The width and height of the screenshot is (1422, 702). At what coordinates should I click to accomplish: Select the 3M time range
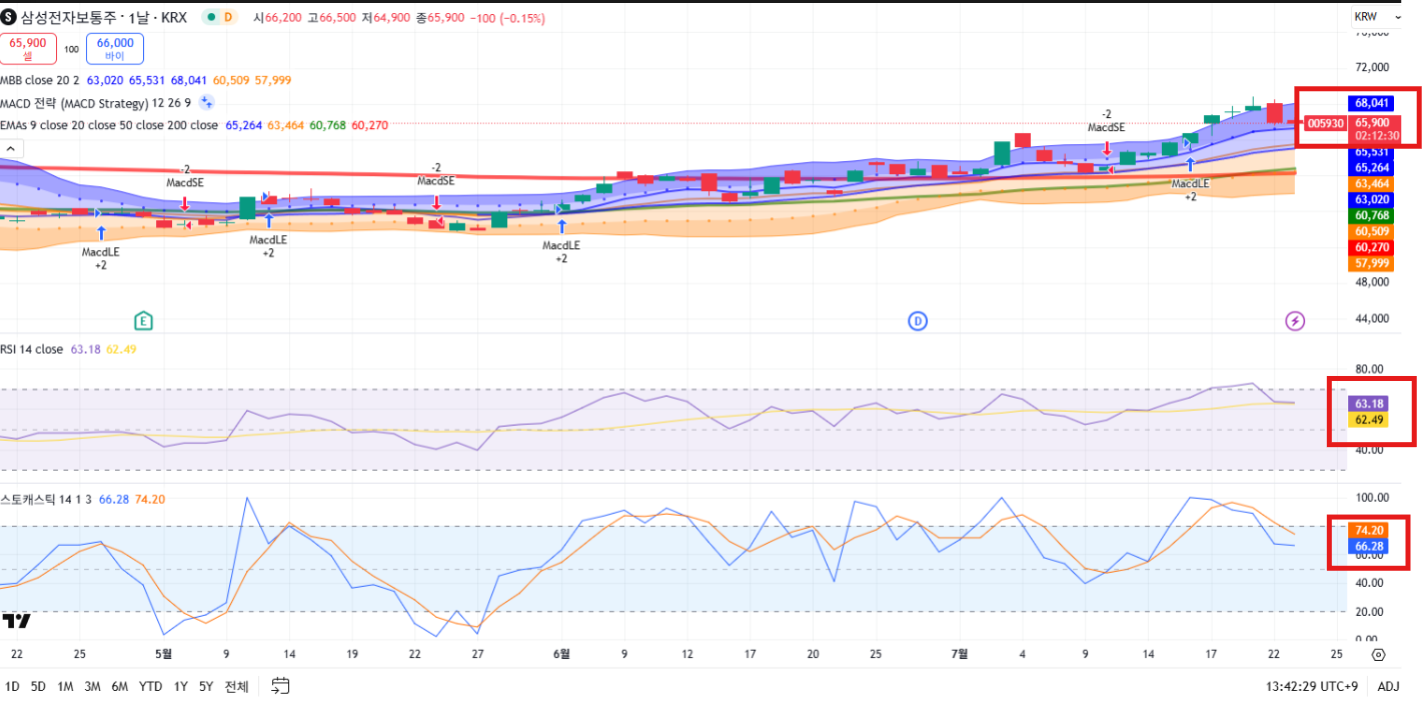(92, 686)
